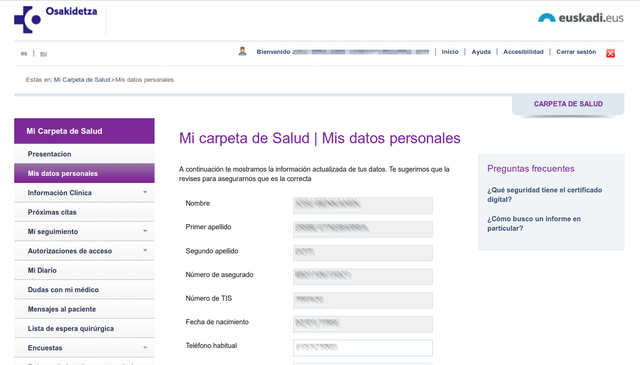
Task: Click the Primer apellido field
Action: [x=363, y=229]
